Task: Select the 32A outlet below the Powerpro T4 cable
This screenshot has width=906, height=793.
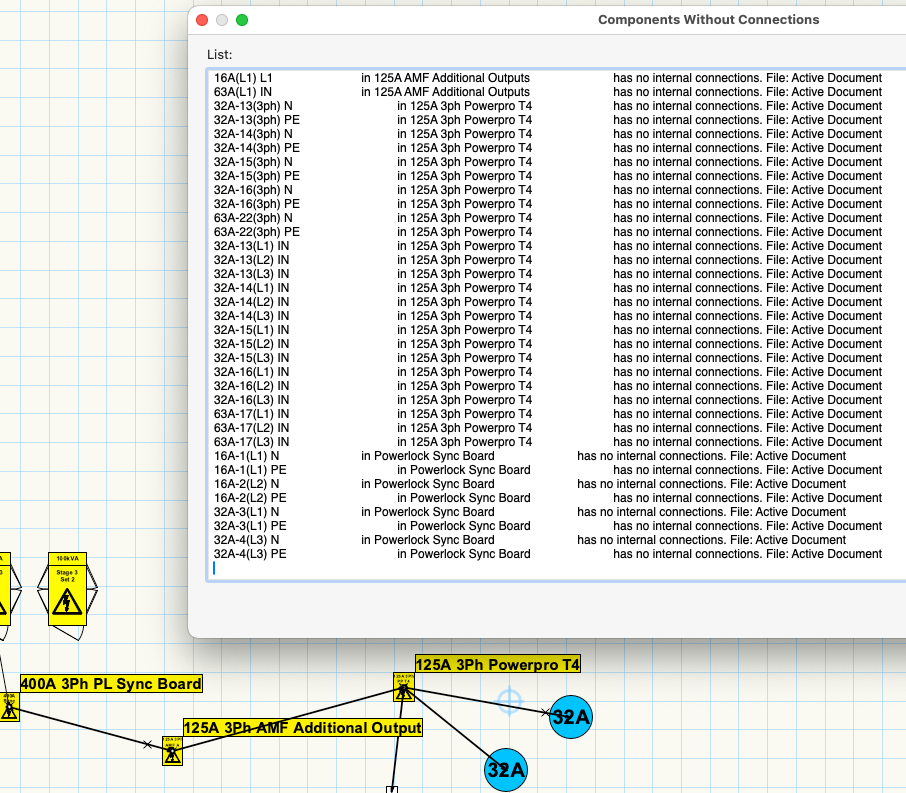Action: [506, 769]
